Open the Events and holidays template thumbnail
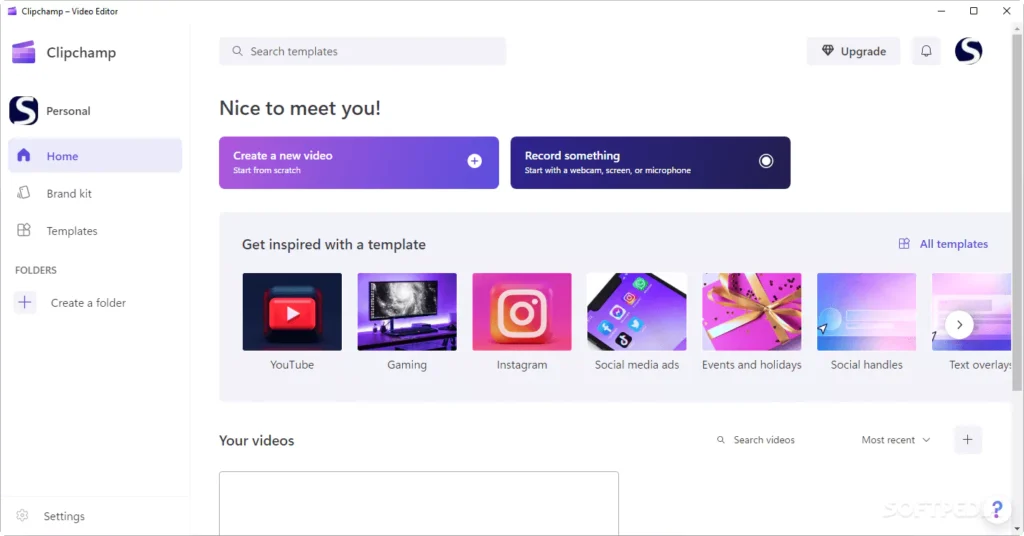 coord(752,311)
